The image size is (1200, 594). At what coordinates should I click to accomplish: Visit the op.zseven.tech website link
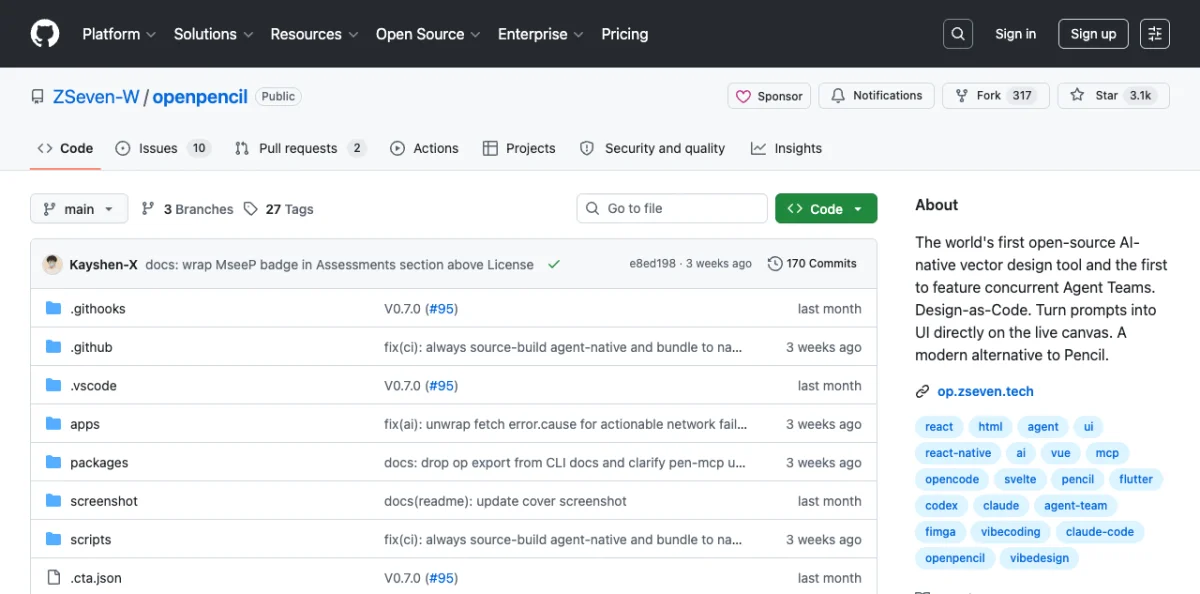click(x=986, y=392)
